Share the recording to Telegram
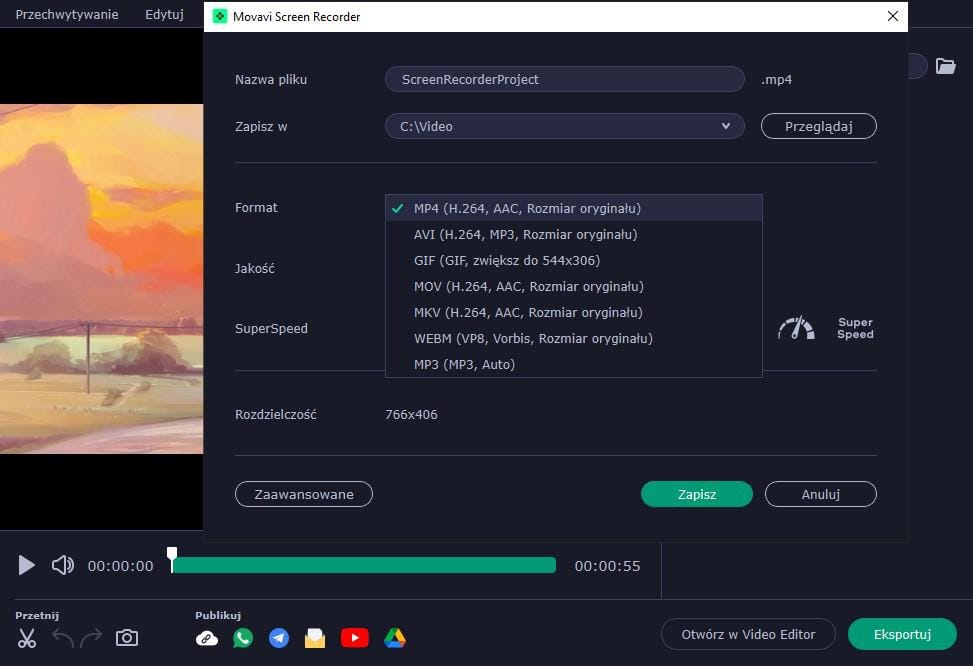 279,638
